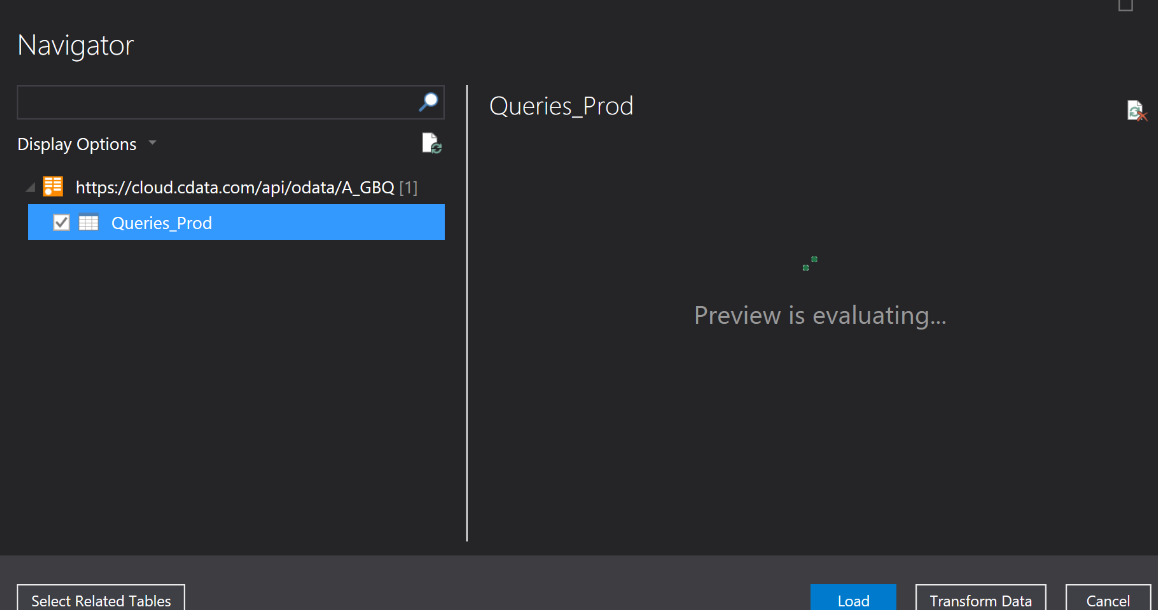Click the table icon beside Queries_Prod
The height and width of the screenshot is (610, 1158).
[x=89, y=222]
